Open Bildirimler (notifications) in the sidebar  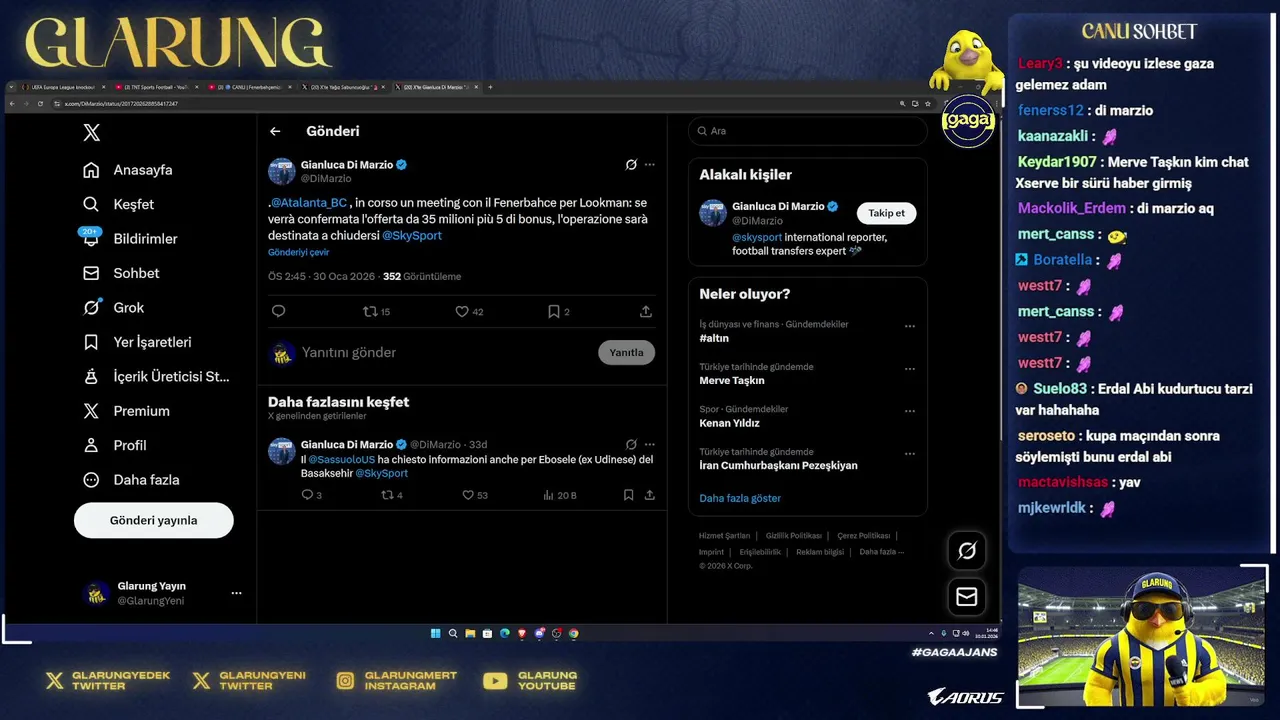pos(129,238)
